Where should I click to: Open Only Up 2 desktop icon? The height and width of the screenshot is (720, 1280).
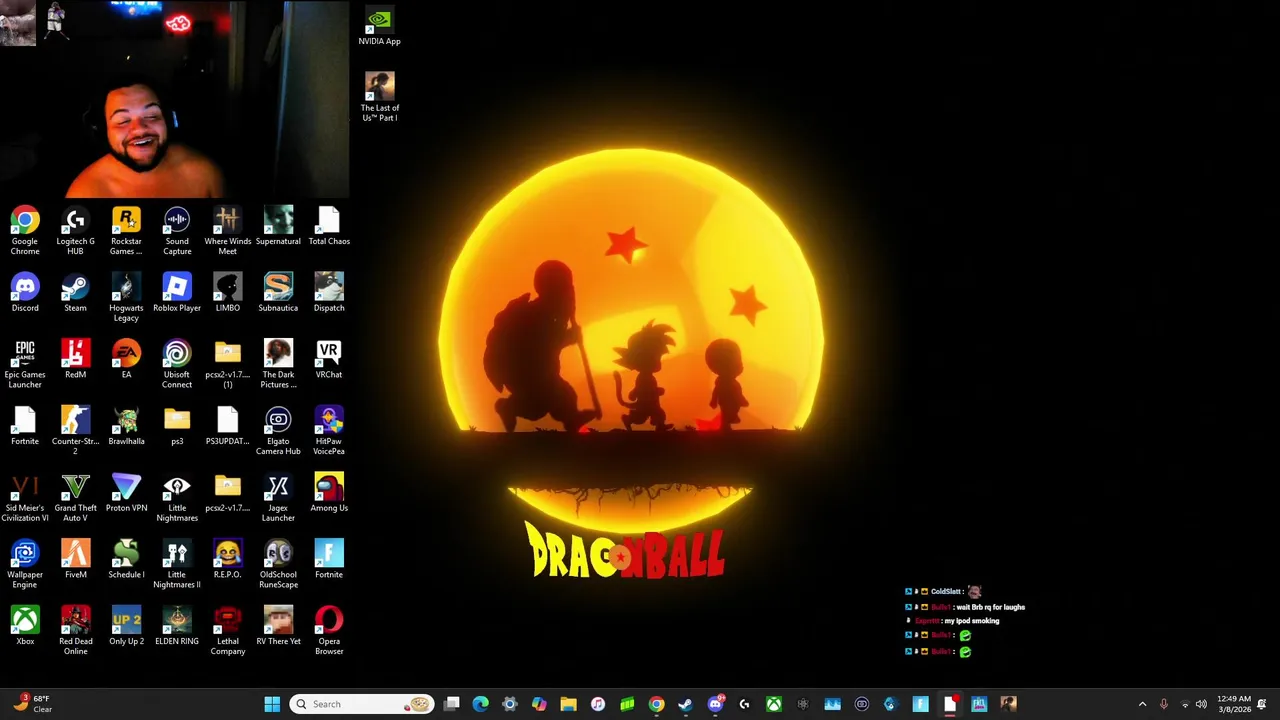tap(126, 628)
